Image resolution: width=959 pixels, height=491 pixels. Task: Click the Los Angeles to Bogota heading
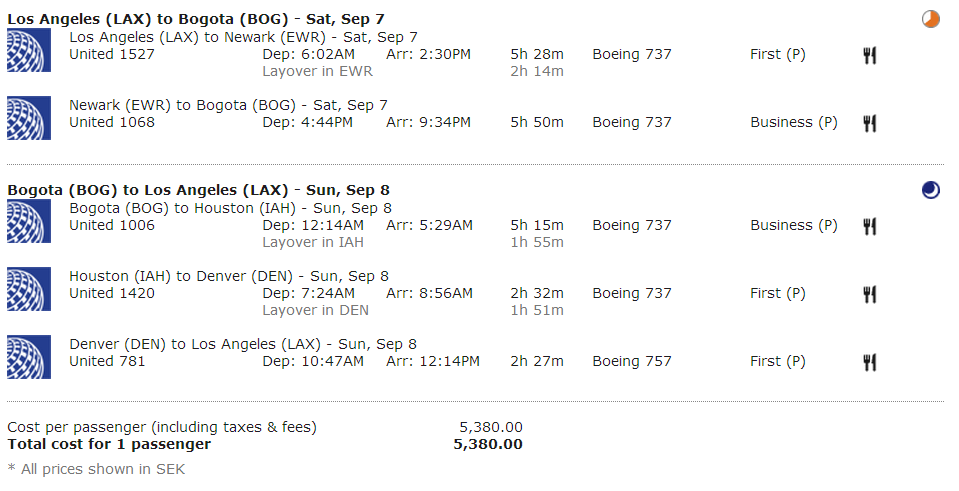196,19
